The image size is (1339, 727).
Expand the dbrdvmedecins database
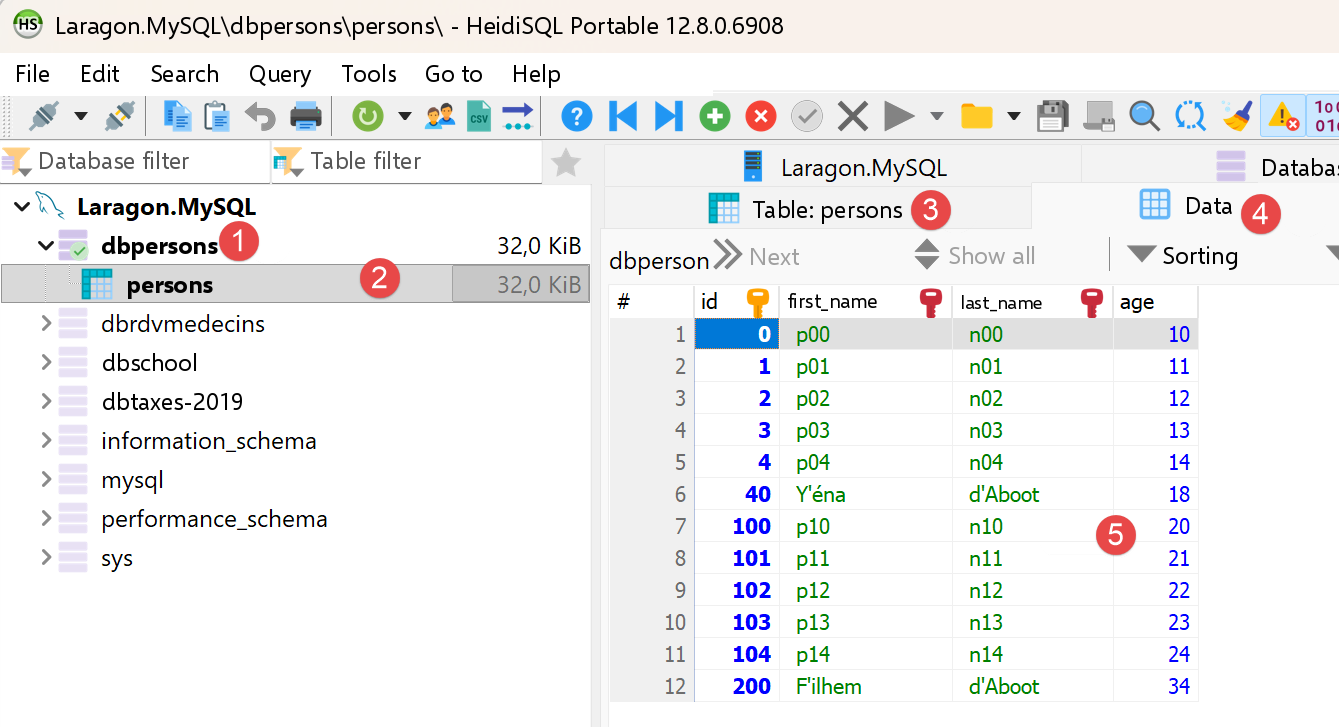pos(45,323)
